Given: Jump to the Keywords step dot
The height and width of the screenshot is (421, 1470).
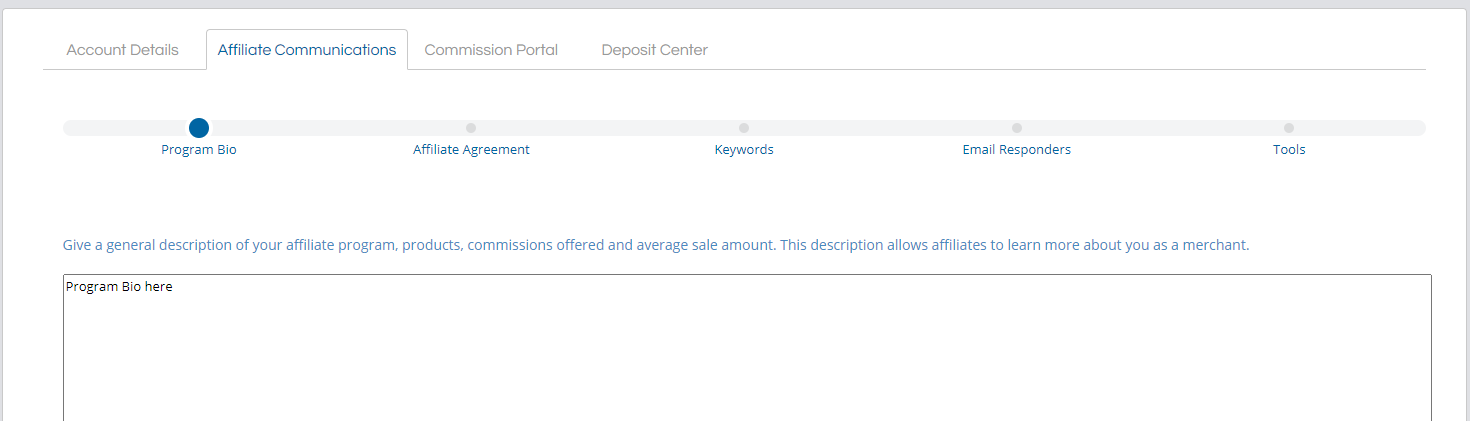Looking at the screenshot, I should tap(744, 128).
